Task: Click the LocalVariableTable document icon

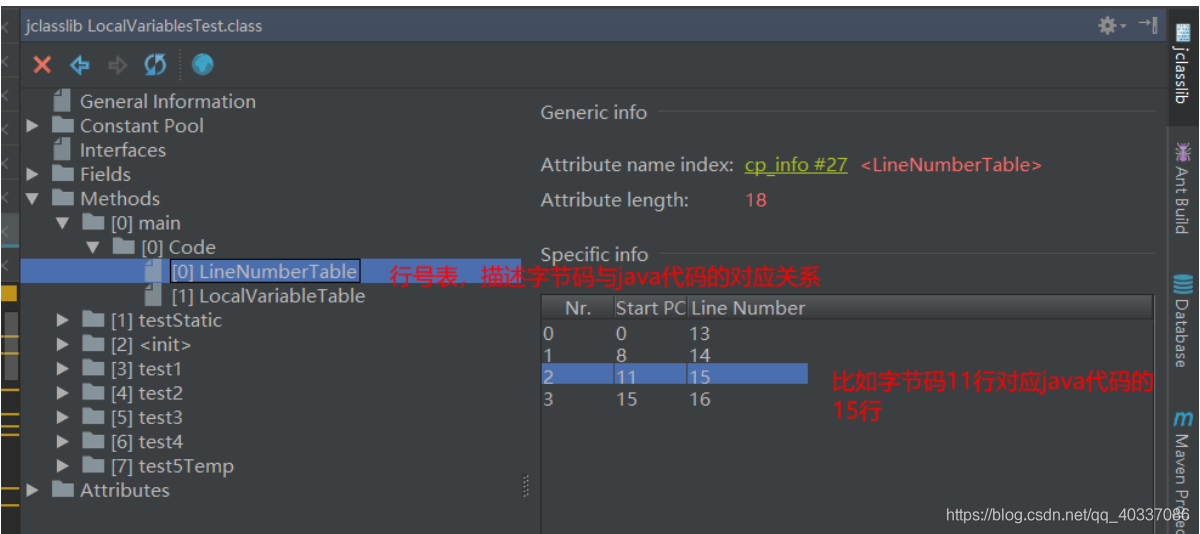Action: point(153,296)
